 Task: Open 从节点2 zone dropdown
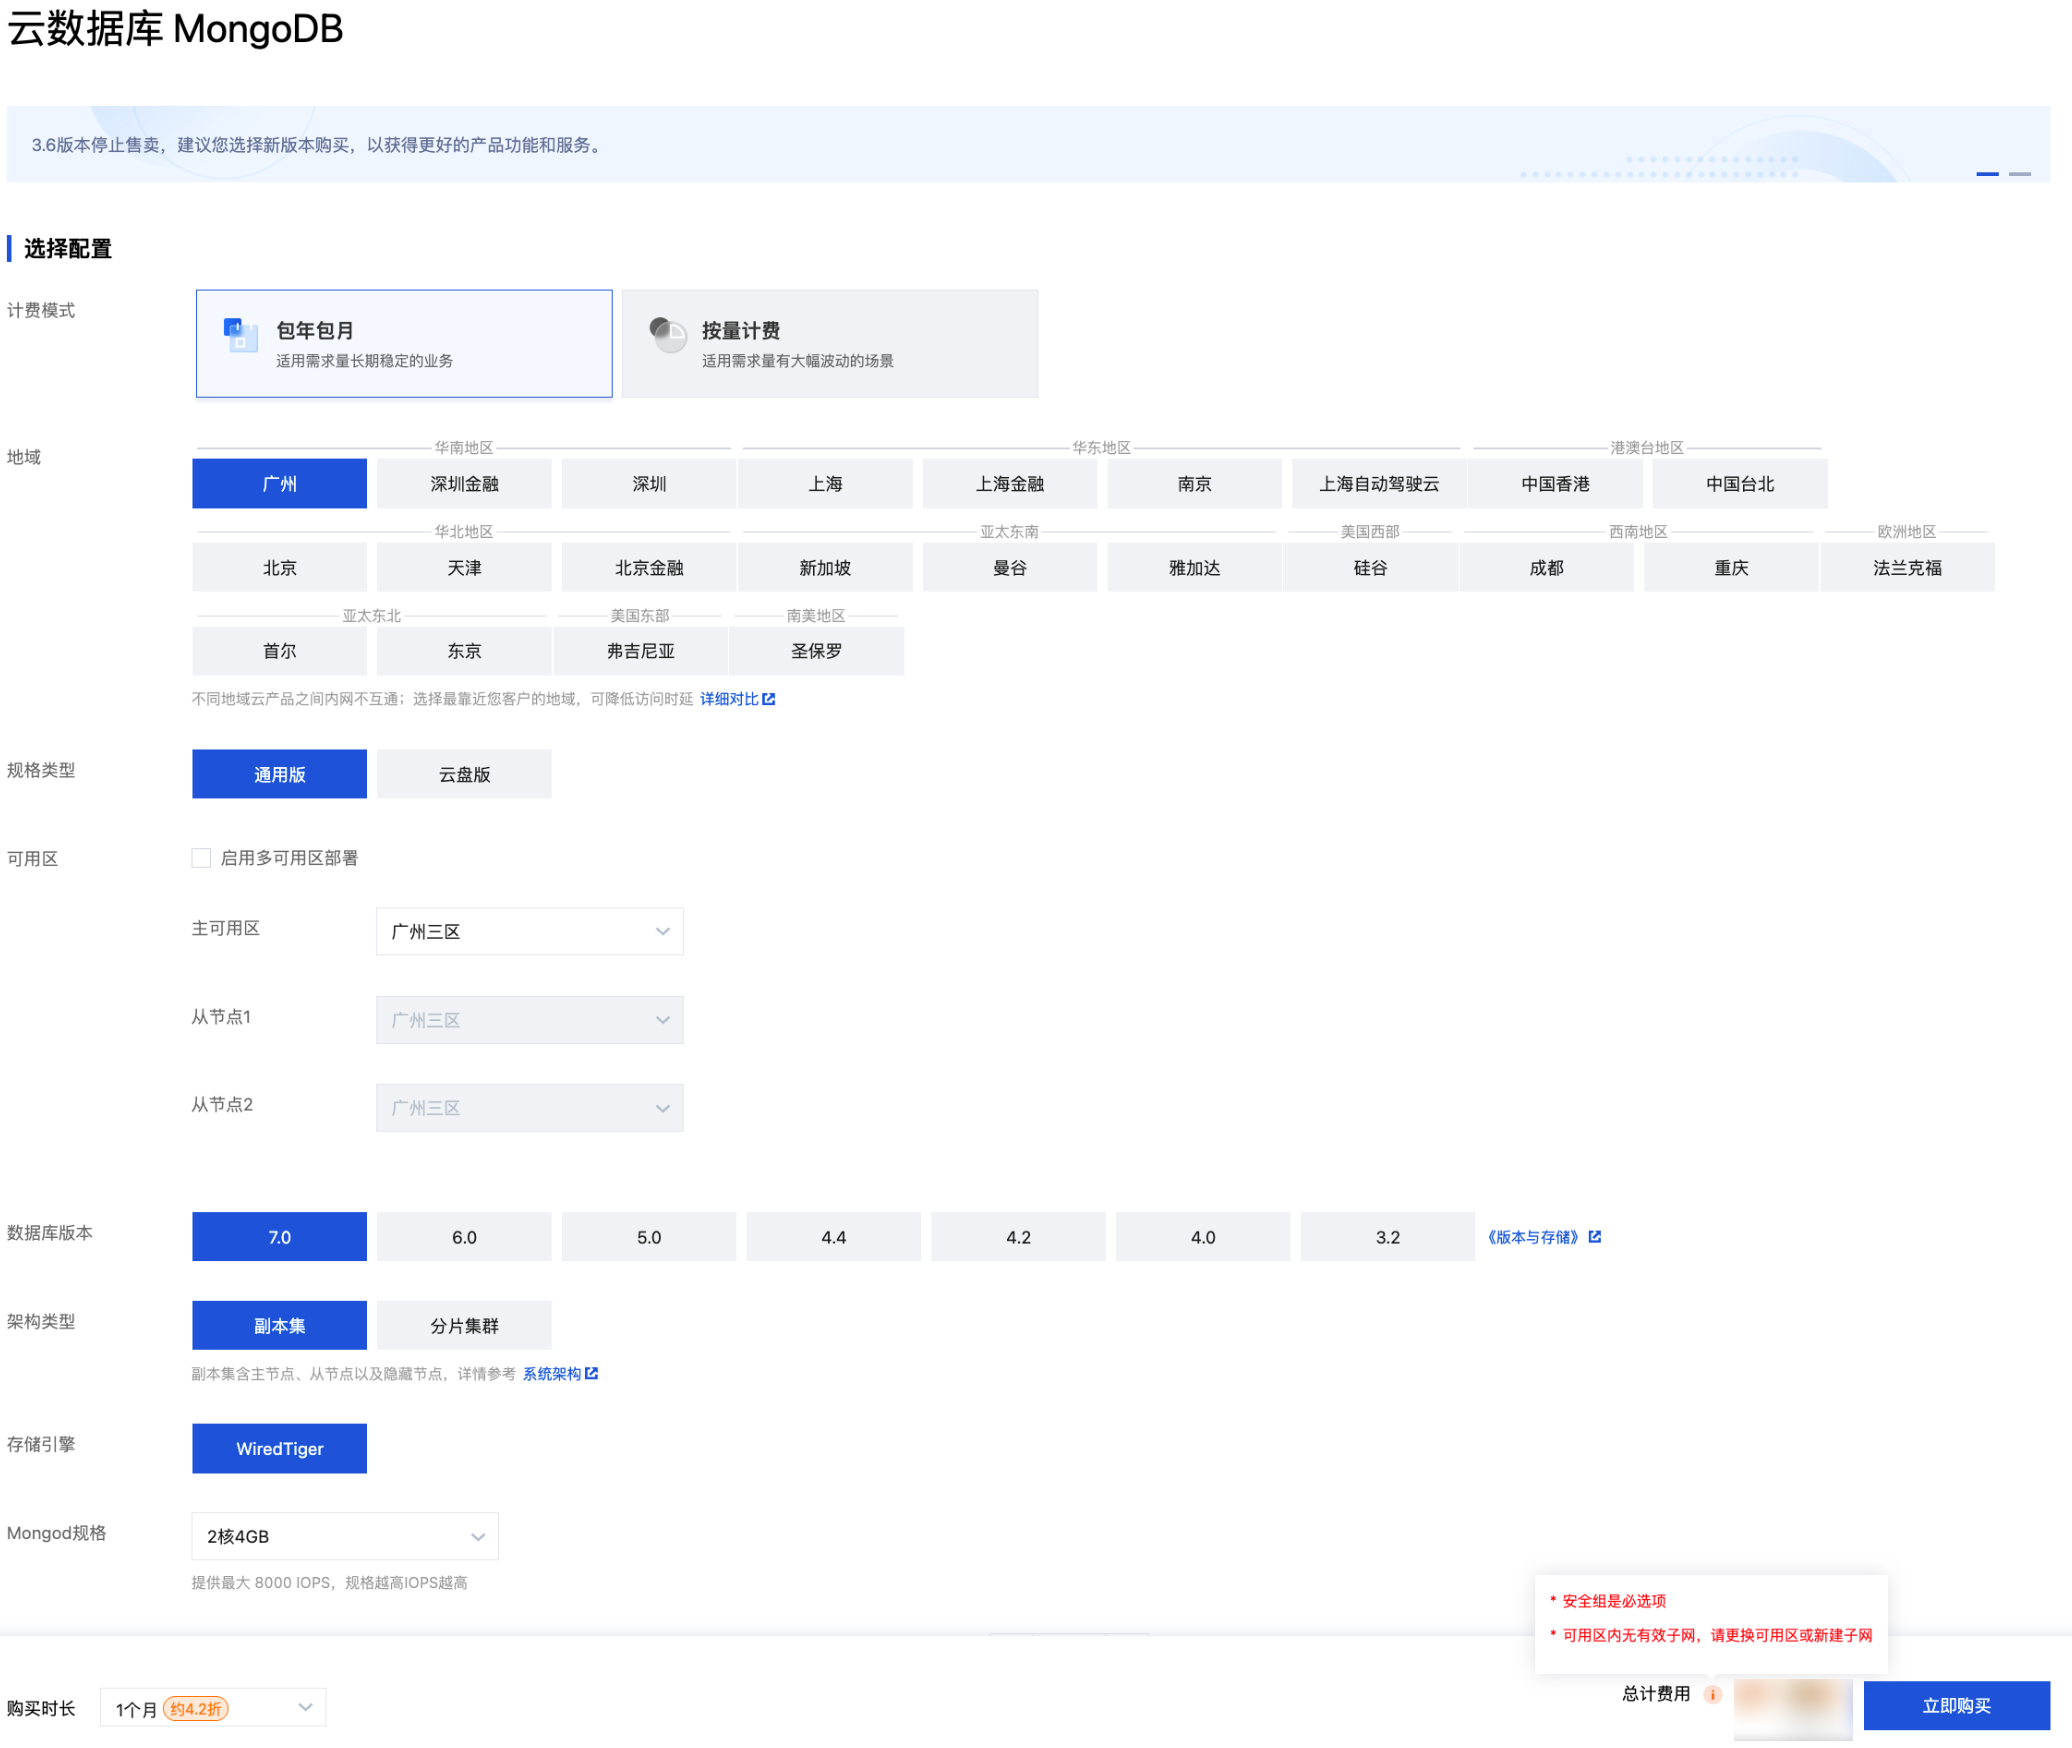pos(529,1108)
